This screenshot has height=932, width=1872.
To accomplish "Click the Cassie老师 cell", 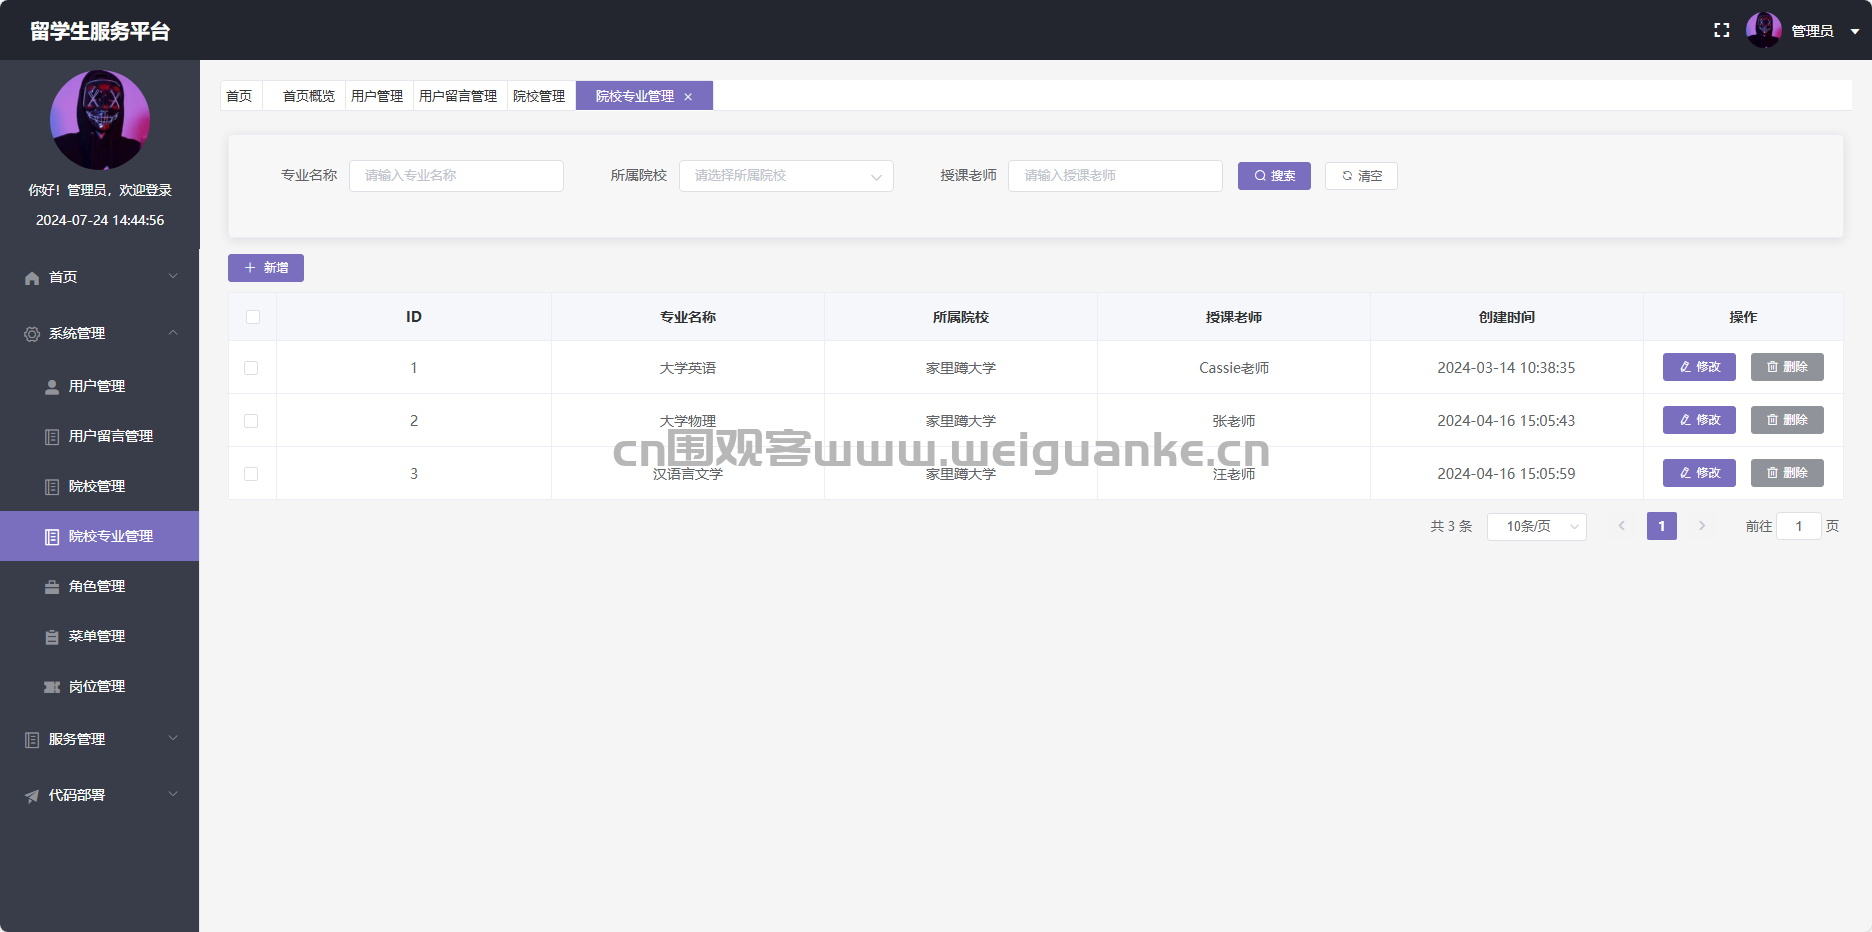I will point(1234,368).
